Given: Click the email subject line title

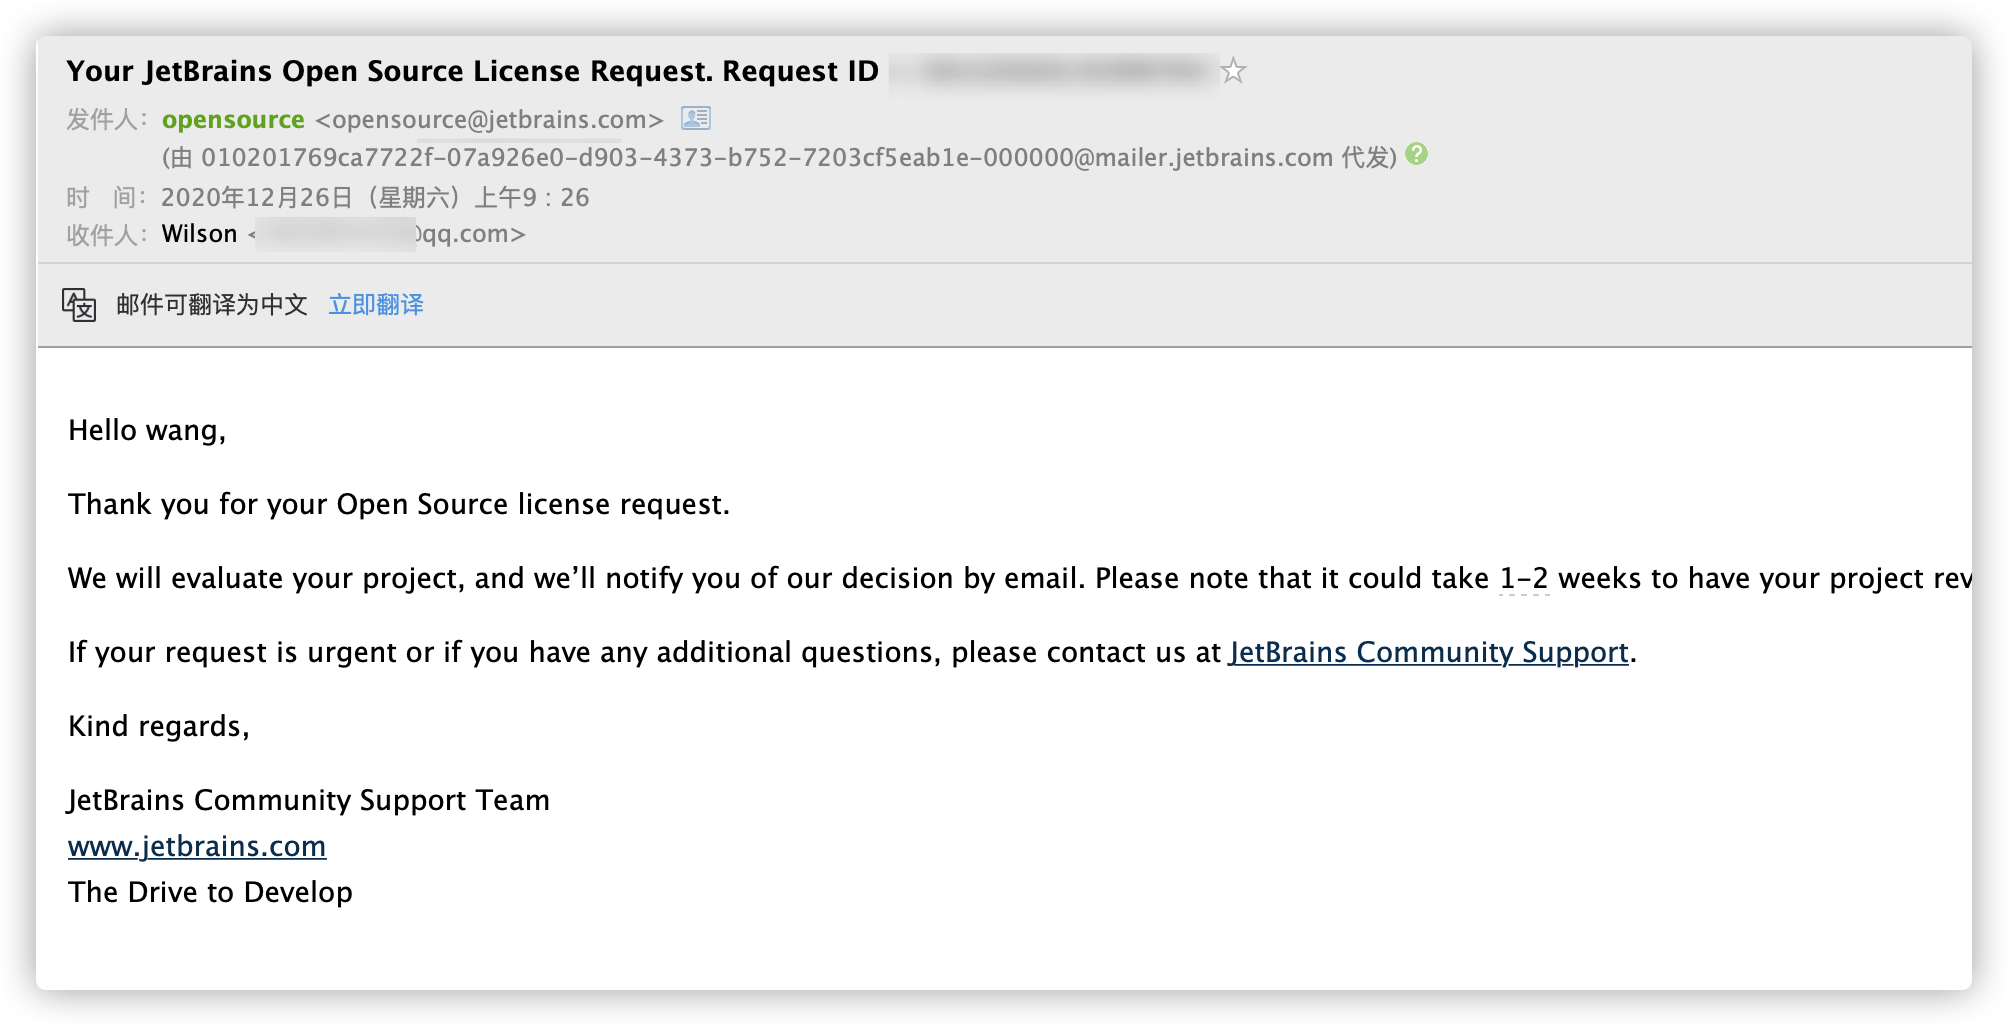Looking at the screenshot, I should tap(472, 71).
